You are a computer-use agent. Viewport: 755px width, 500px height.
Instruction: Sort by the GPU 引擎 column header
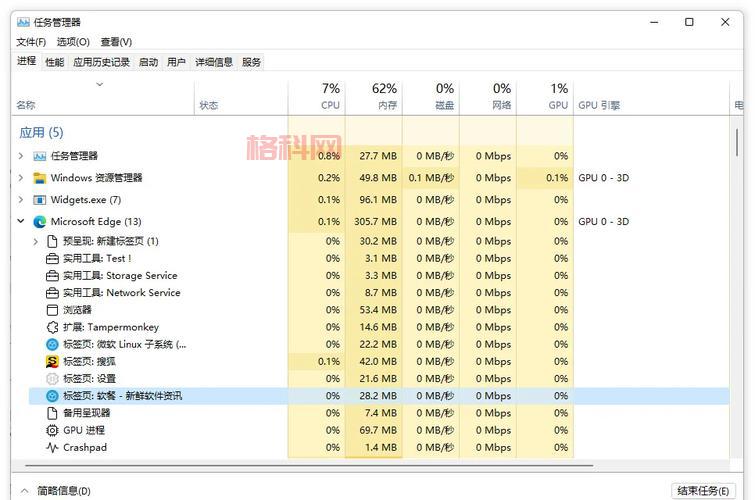(x=651, y=97)
